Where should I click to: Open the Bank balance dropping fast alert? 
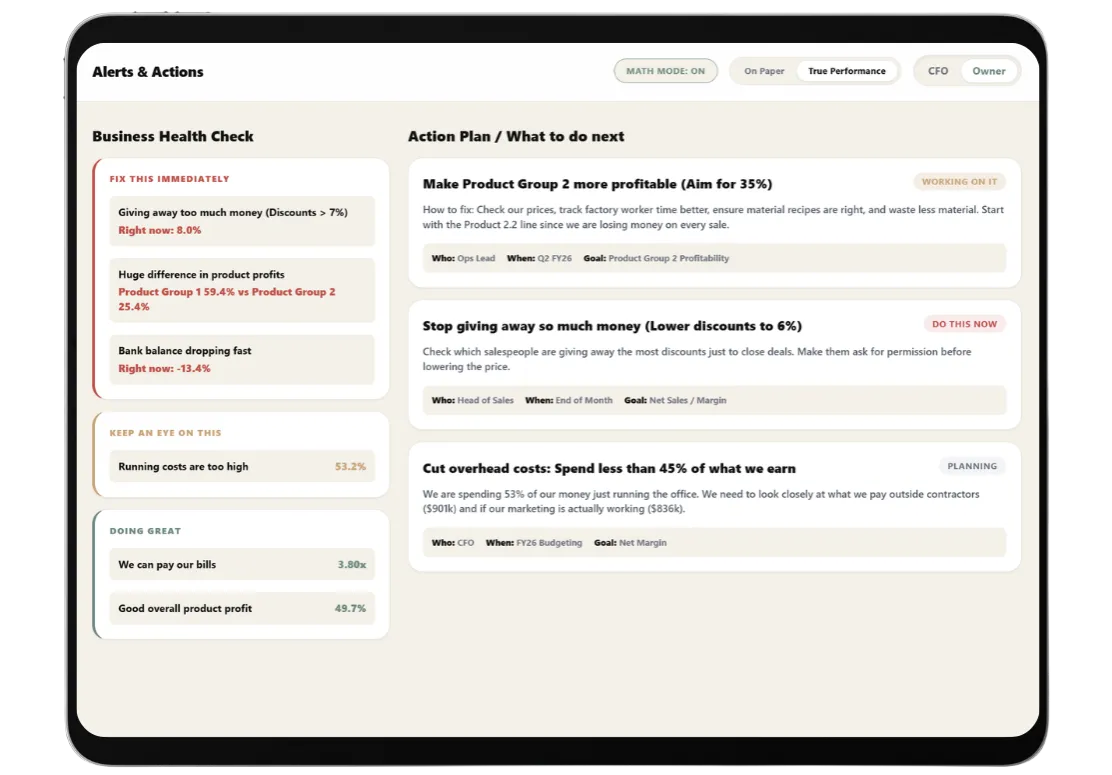[242, 359]
